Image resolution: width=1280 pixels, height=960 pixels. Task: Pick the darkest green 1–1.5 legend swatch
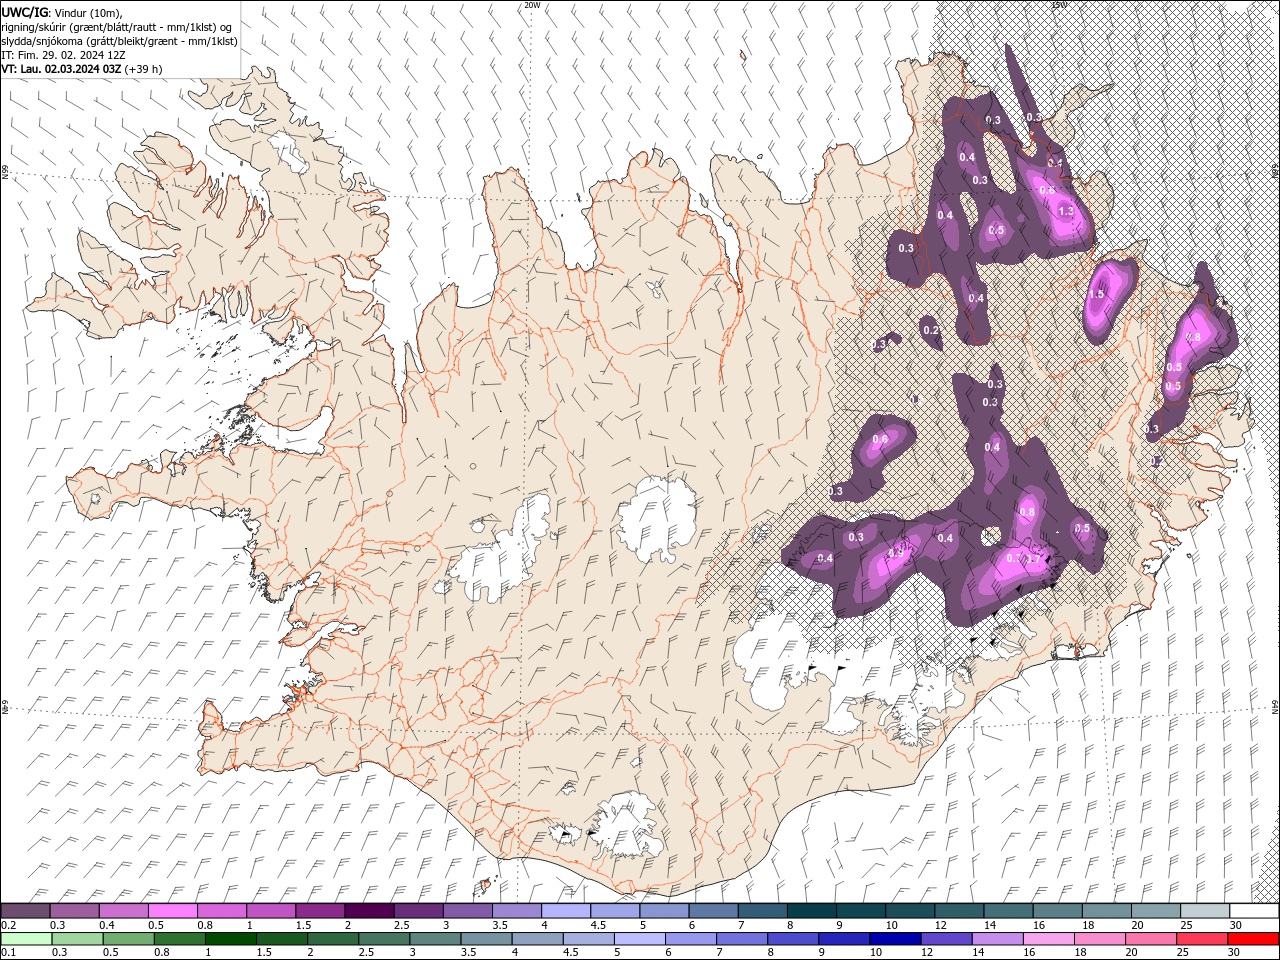(231, 939)
